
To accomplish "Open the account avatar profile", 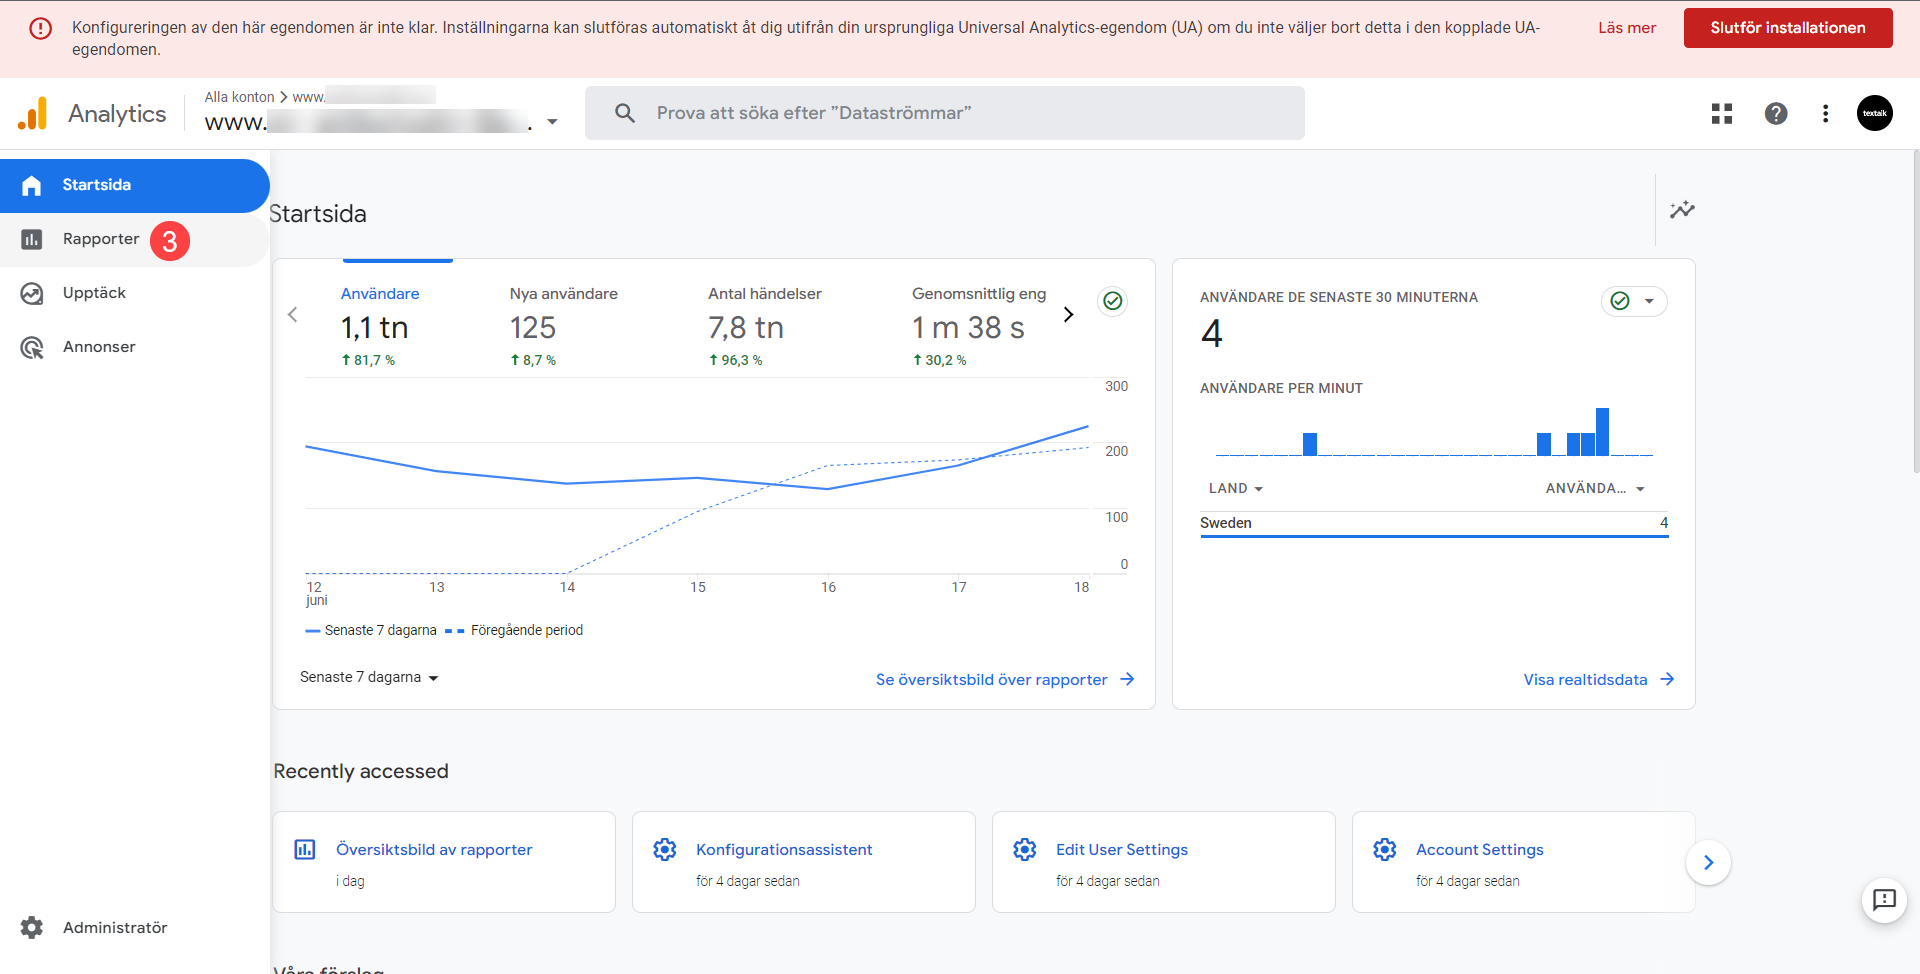I will [1874, 114].
